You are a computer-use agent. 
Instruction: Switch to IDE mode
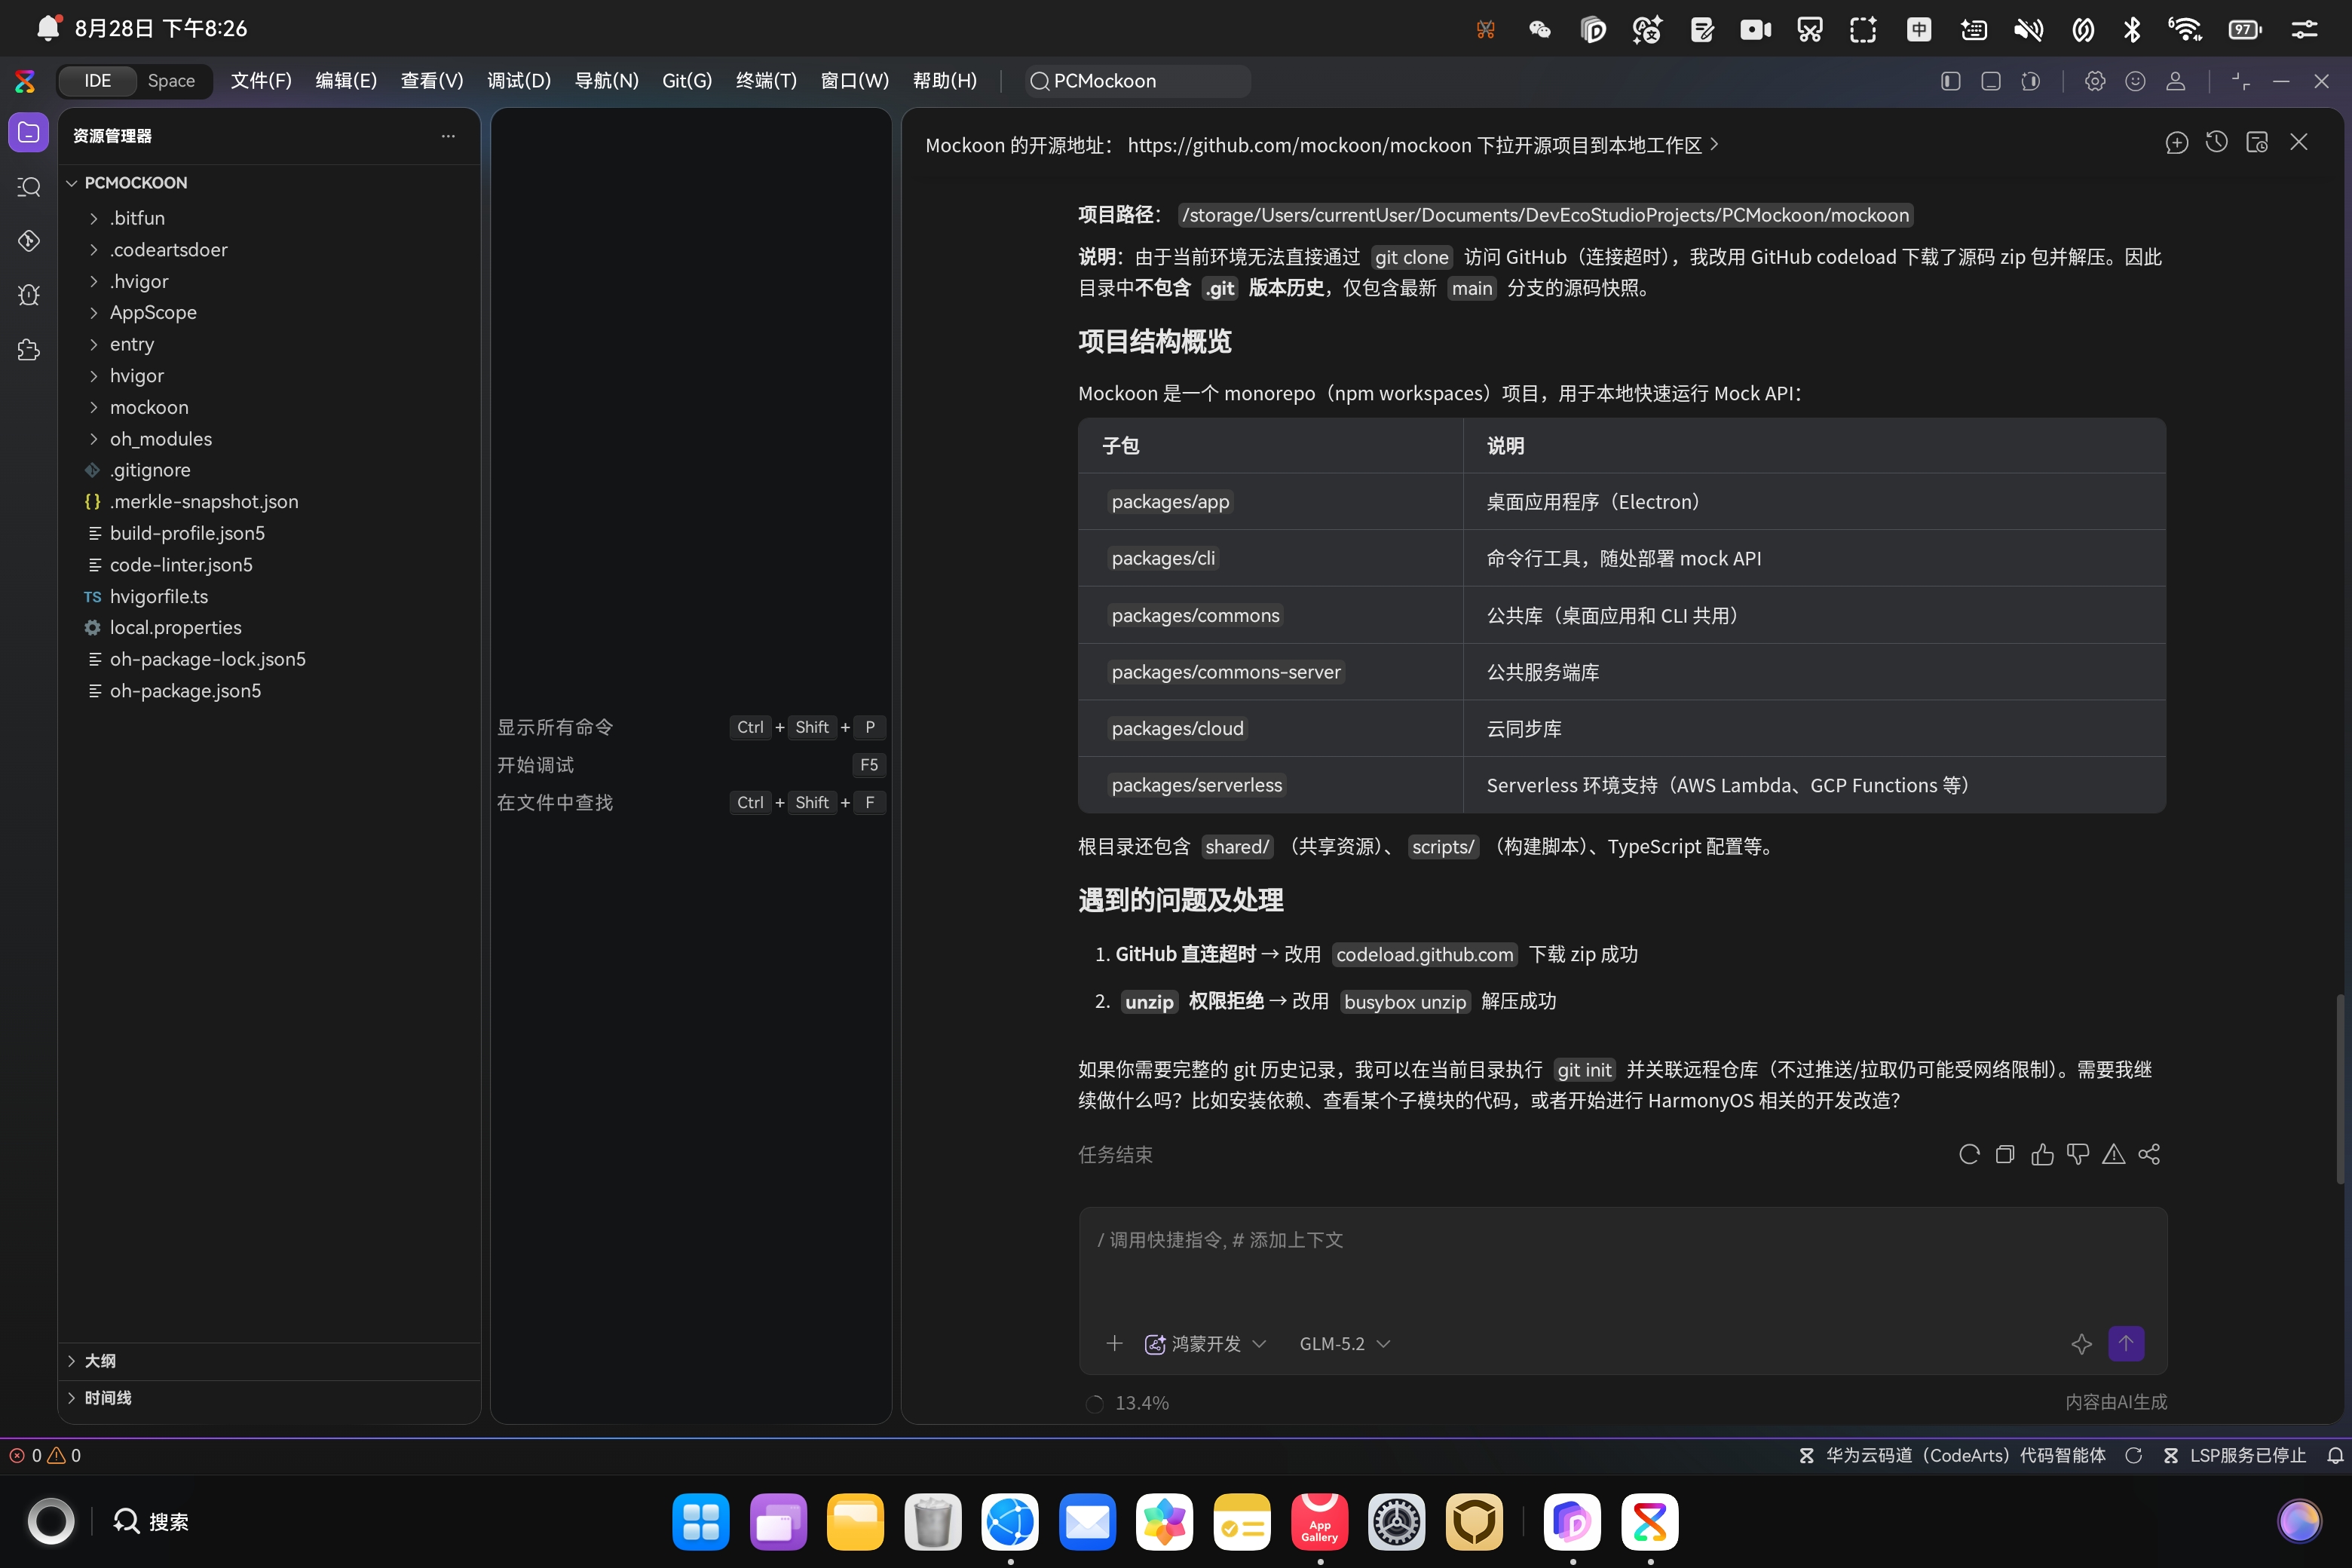97,81
